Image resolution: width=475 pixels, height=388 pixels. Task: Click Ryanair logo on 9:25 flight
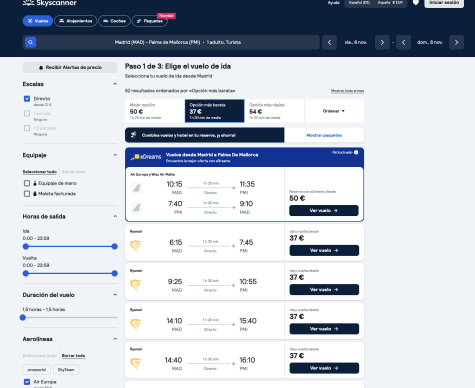pyautogui.click(x=136, y=285)
